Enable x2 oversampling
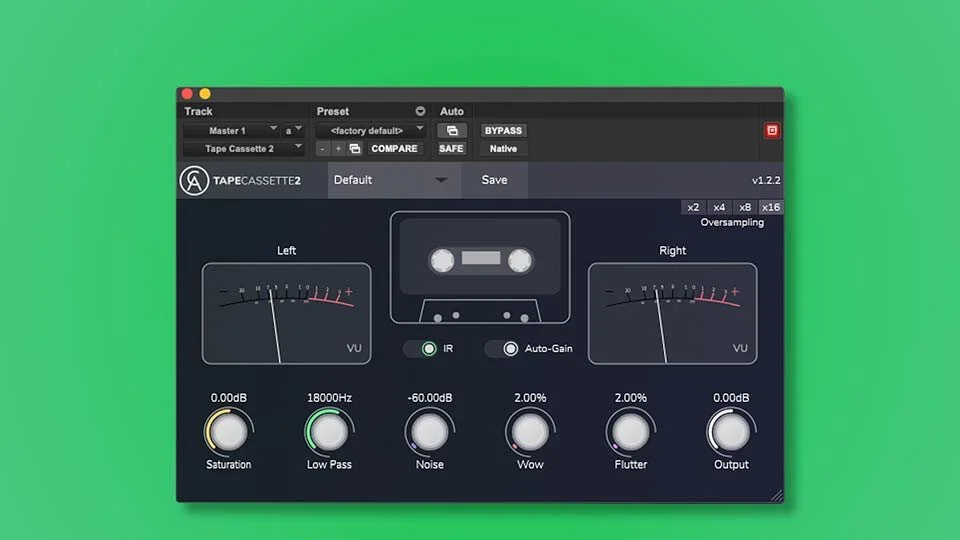The image size is (960, 540). tap(693, 208)
